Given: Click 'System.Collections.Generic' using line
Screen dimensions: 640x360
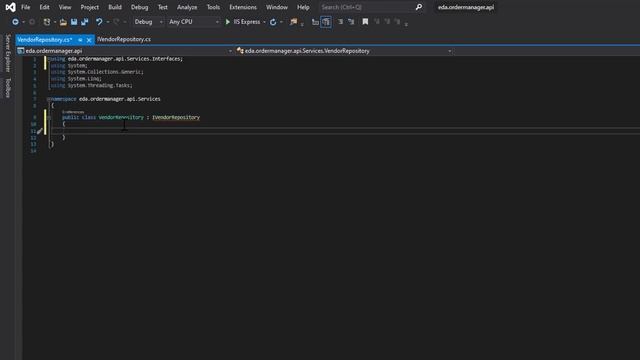Looking at the screenshot, I should [x=97, y=72].
